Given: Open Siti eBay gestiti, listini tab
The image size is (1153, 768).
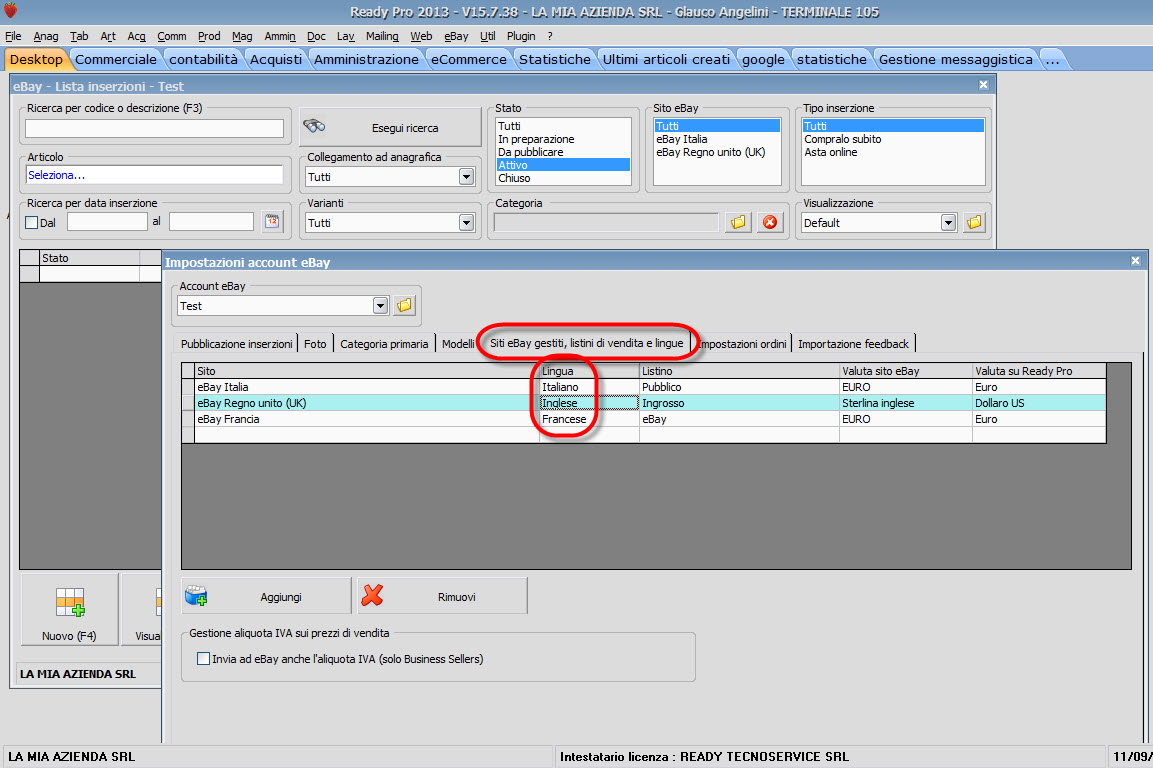Looking at the screenshot, I should 586,343.
